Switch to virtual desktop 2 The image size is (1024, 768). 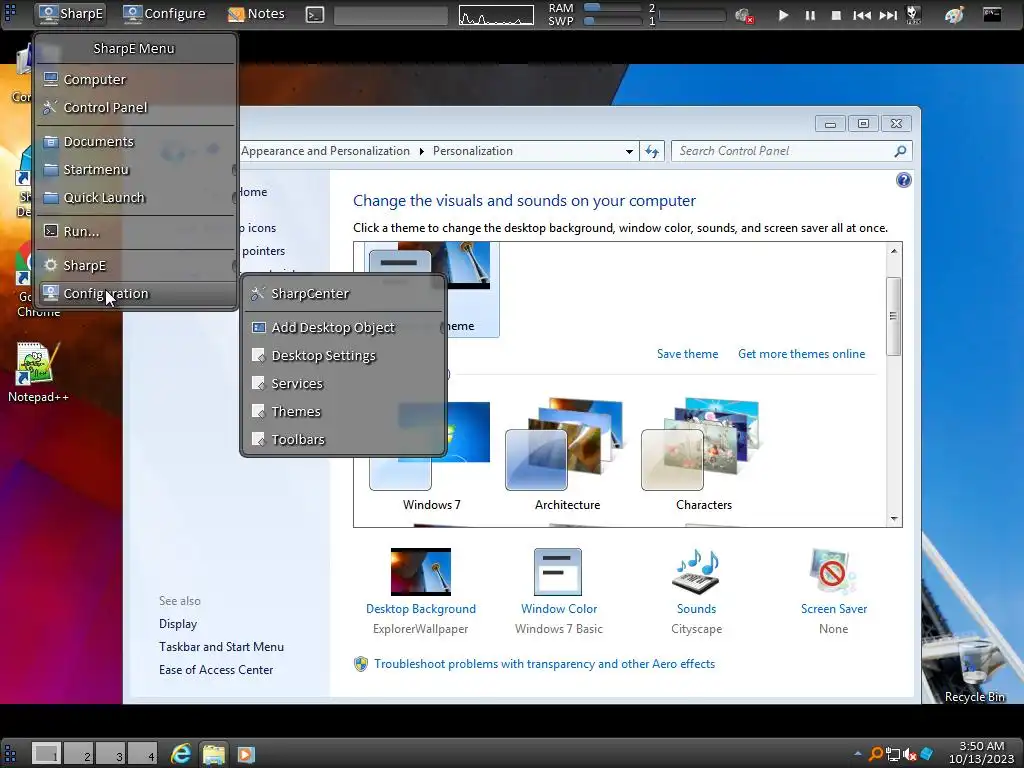(78, 754)
